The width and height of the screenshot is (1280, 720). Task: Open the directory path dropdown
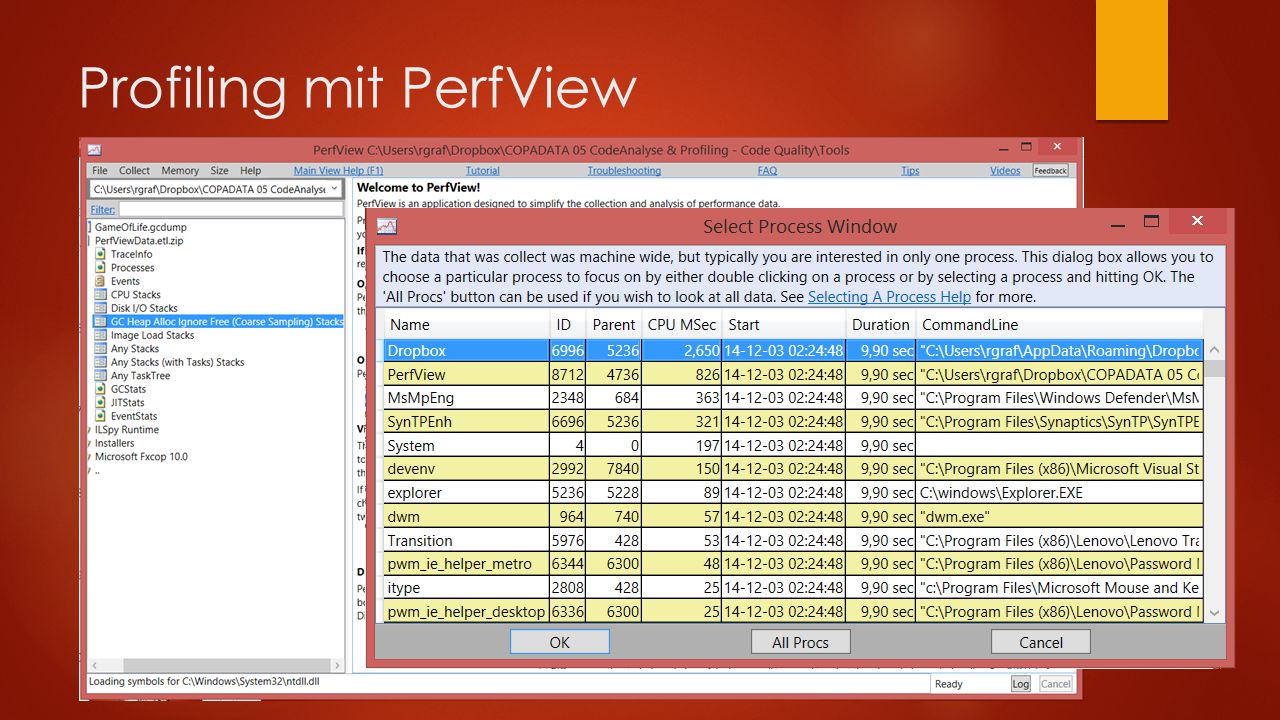(335, 189)
